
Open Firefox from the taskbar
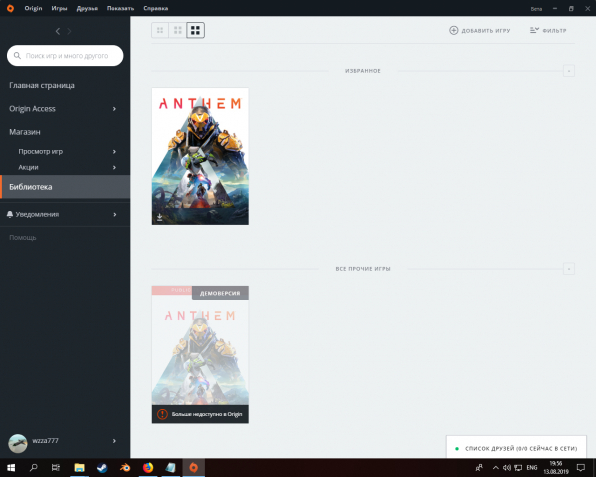[148, 467]
